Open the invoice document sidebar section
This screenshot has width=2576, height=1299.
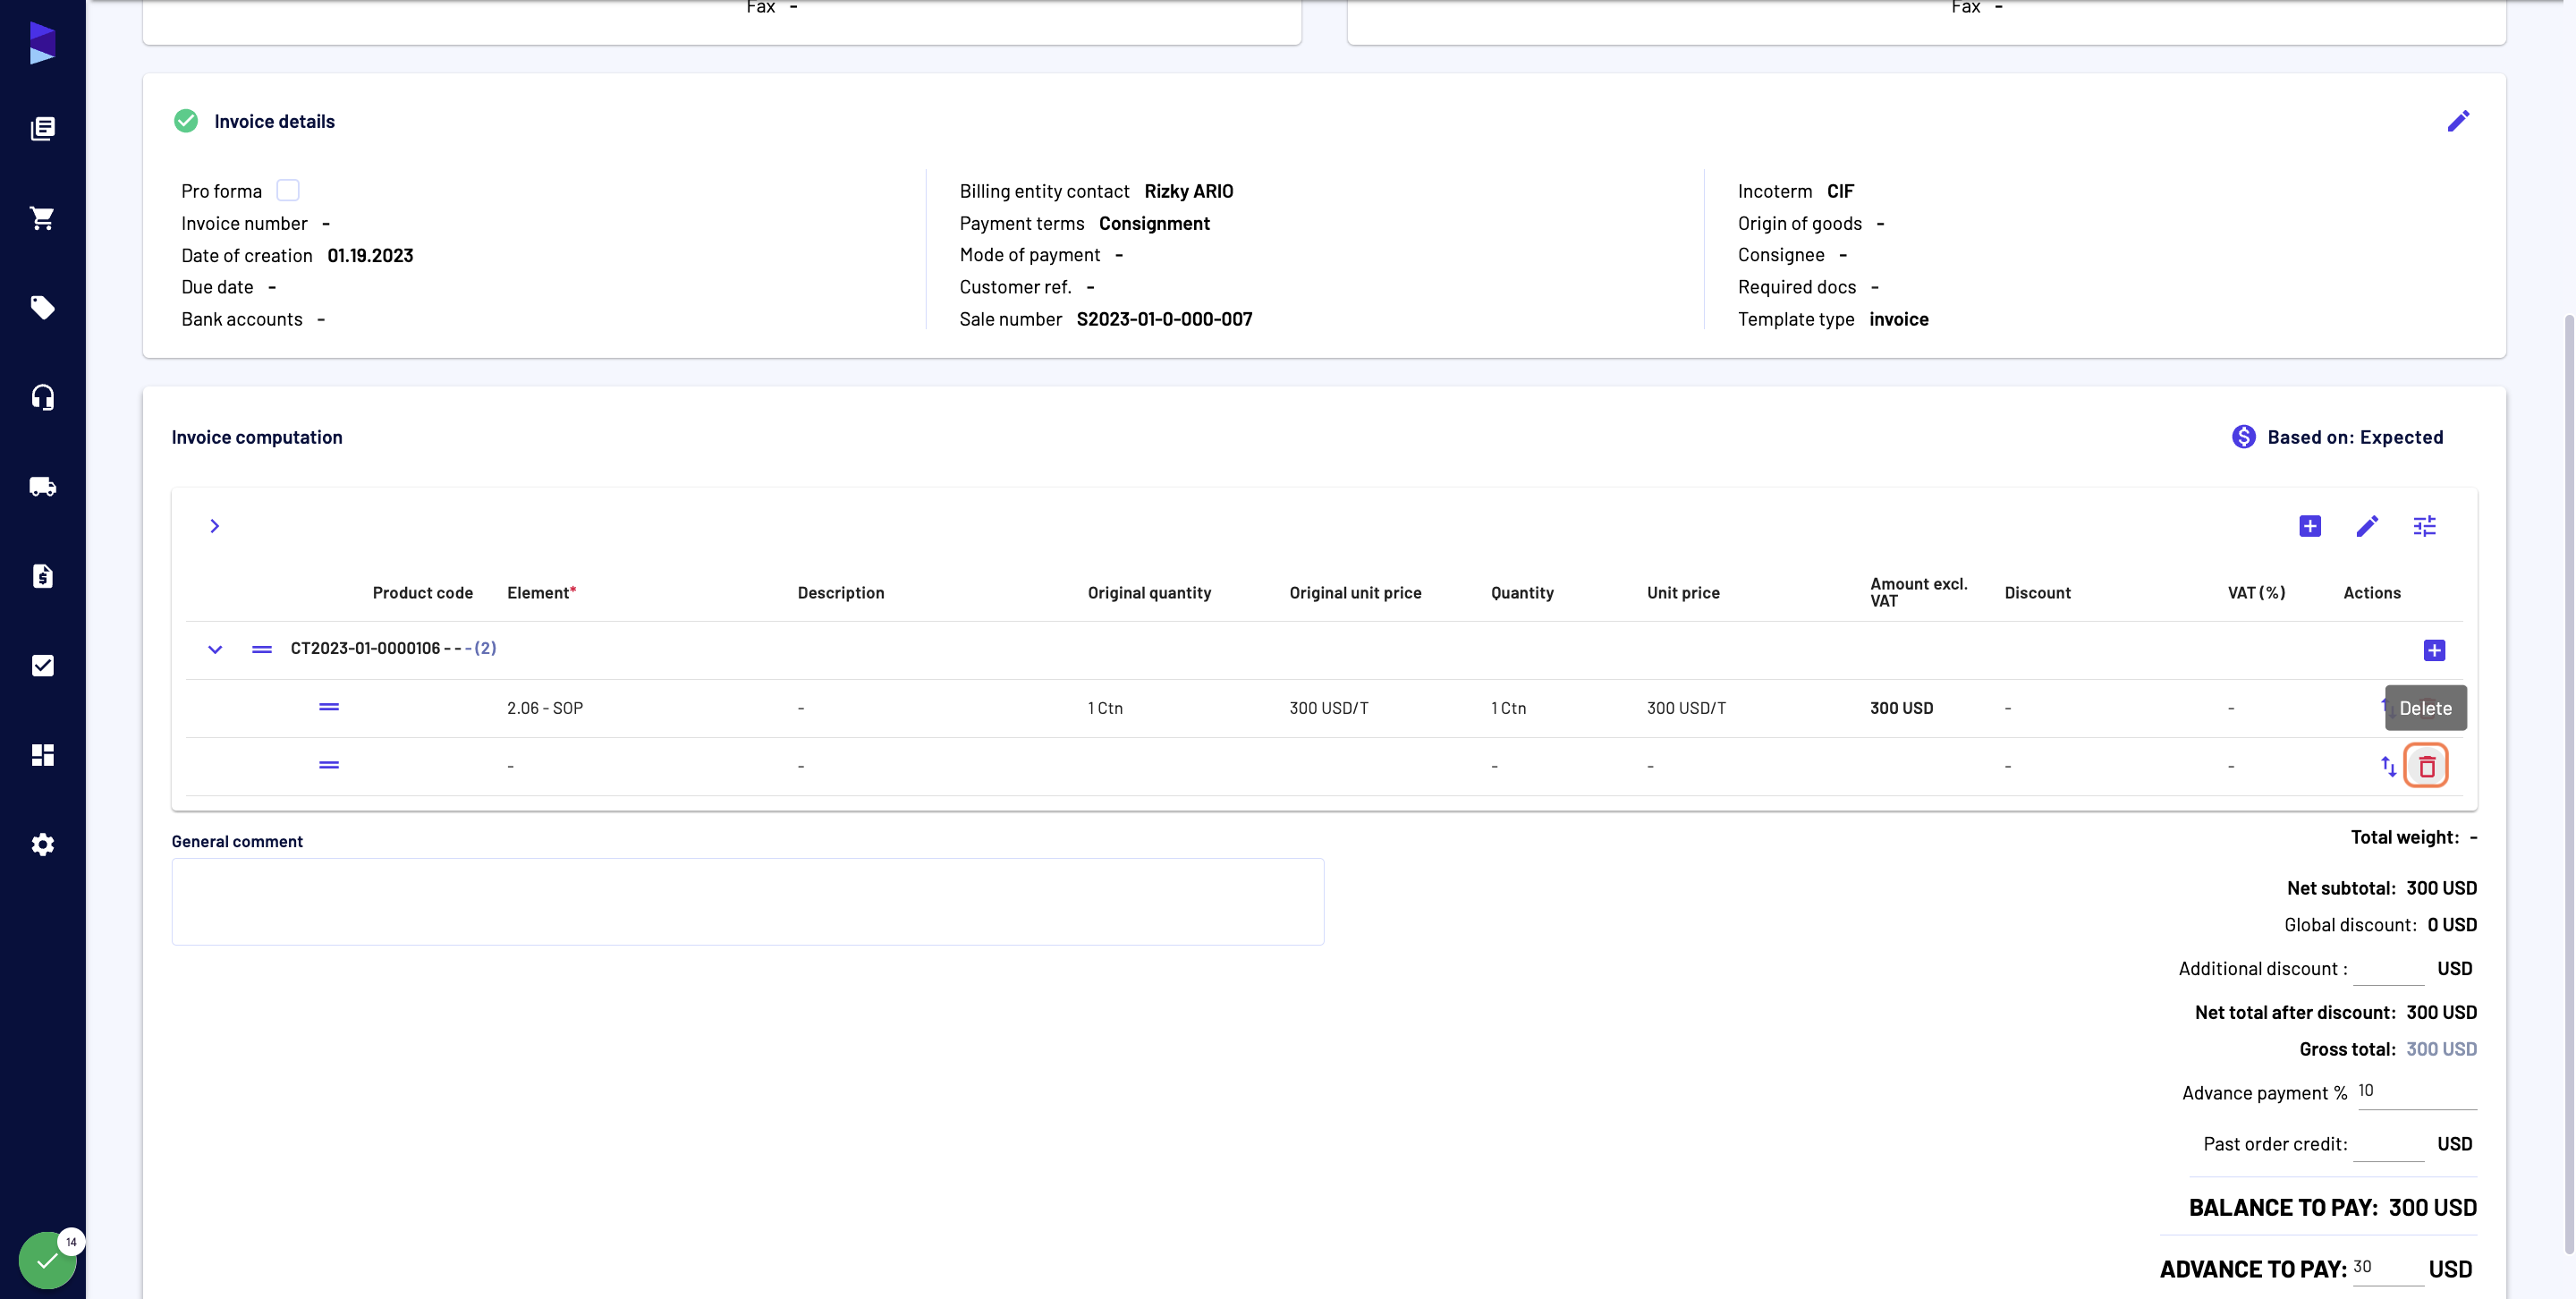(x=42, y=576)
